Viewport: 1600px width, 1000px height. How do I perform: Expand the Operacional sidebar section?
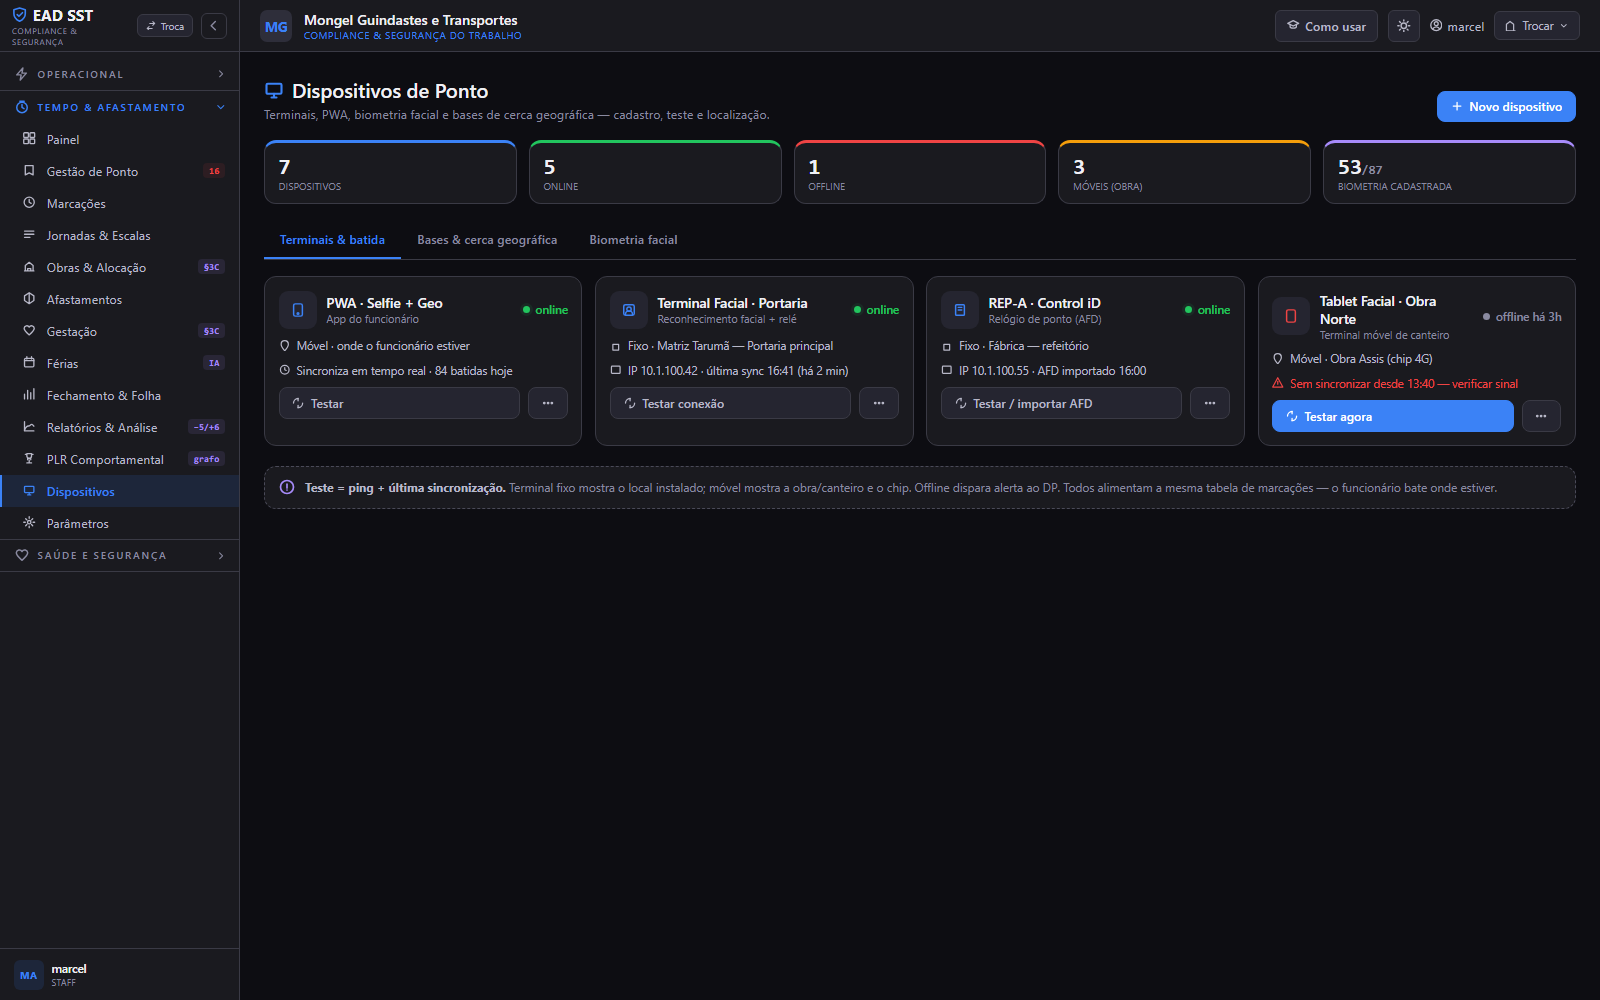pos(120,74)
